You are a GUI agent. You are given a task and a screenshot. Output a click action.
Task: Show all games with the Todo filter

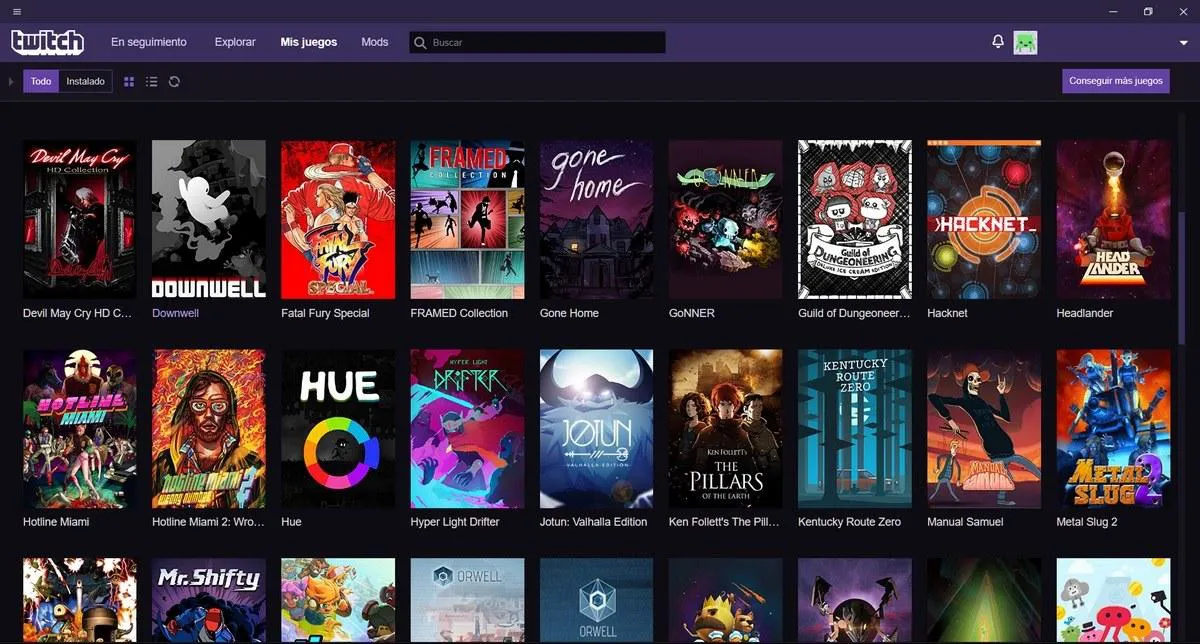tap(41, 81)
